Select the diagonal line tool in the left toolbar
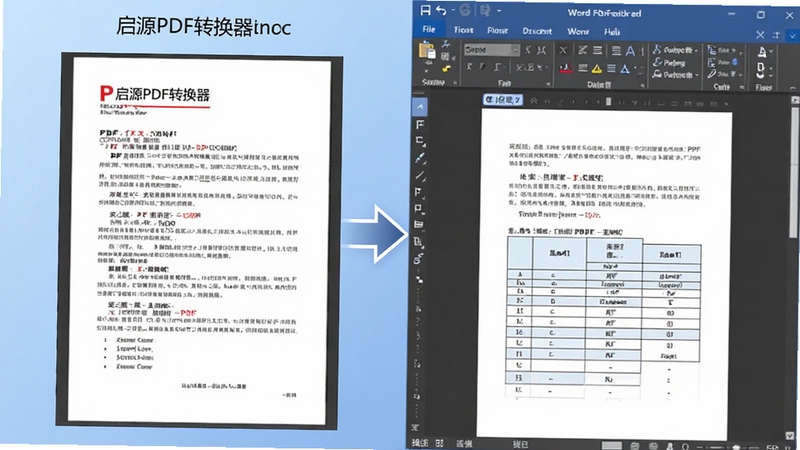 pyautogui.click(x=419, y=176)
